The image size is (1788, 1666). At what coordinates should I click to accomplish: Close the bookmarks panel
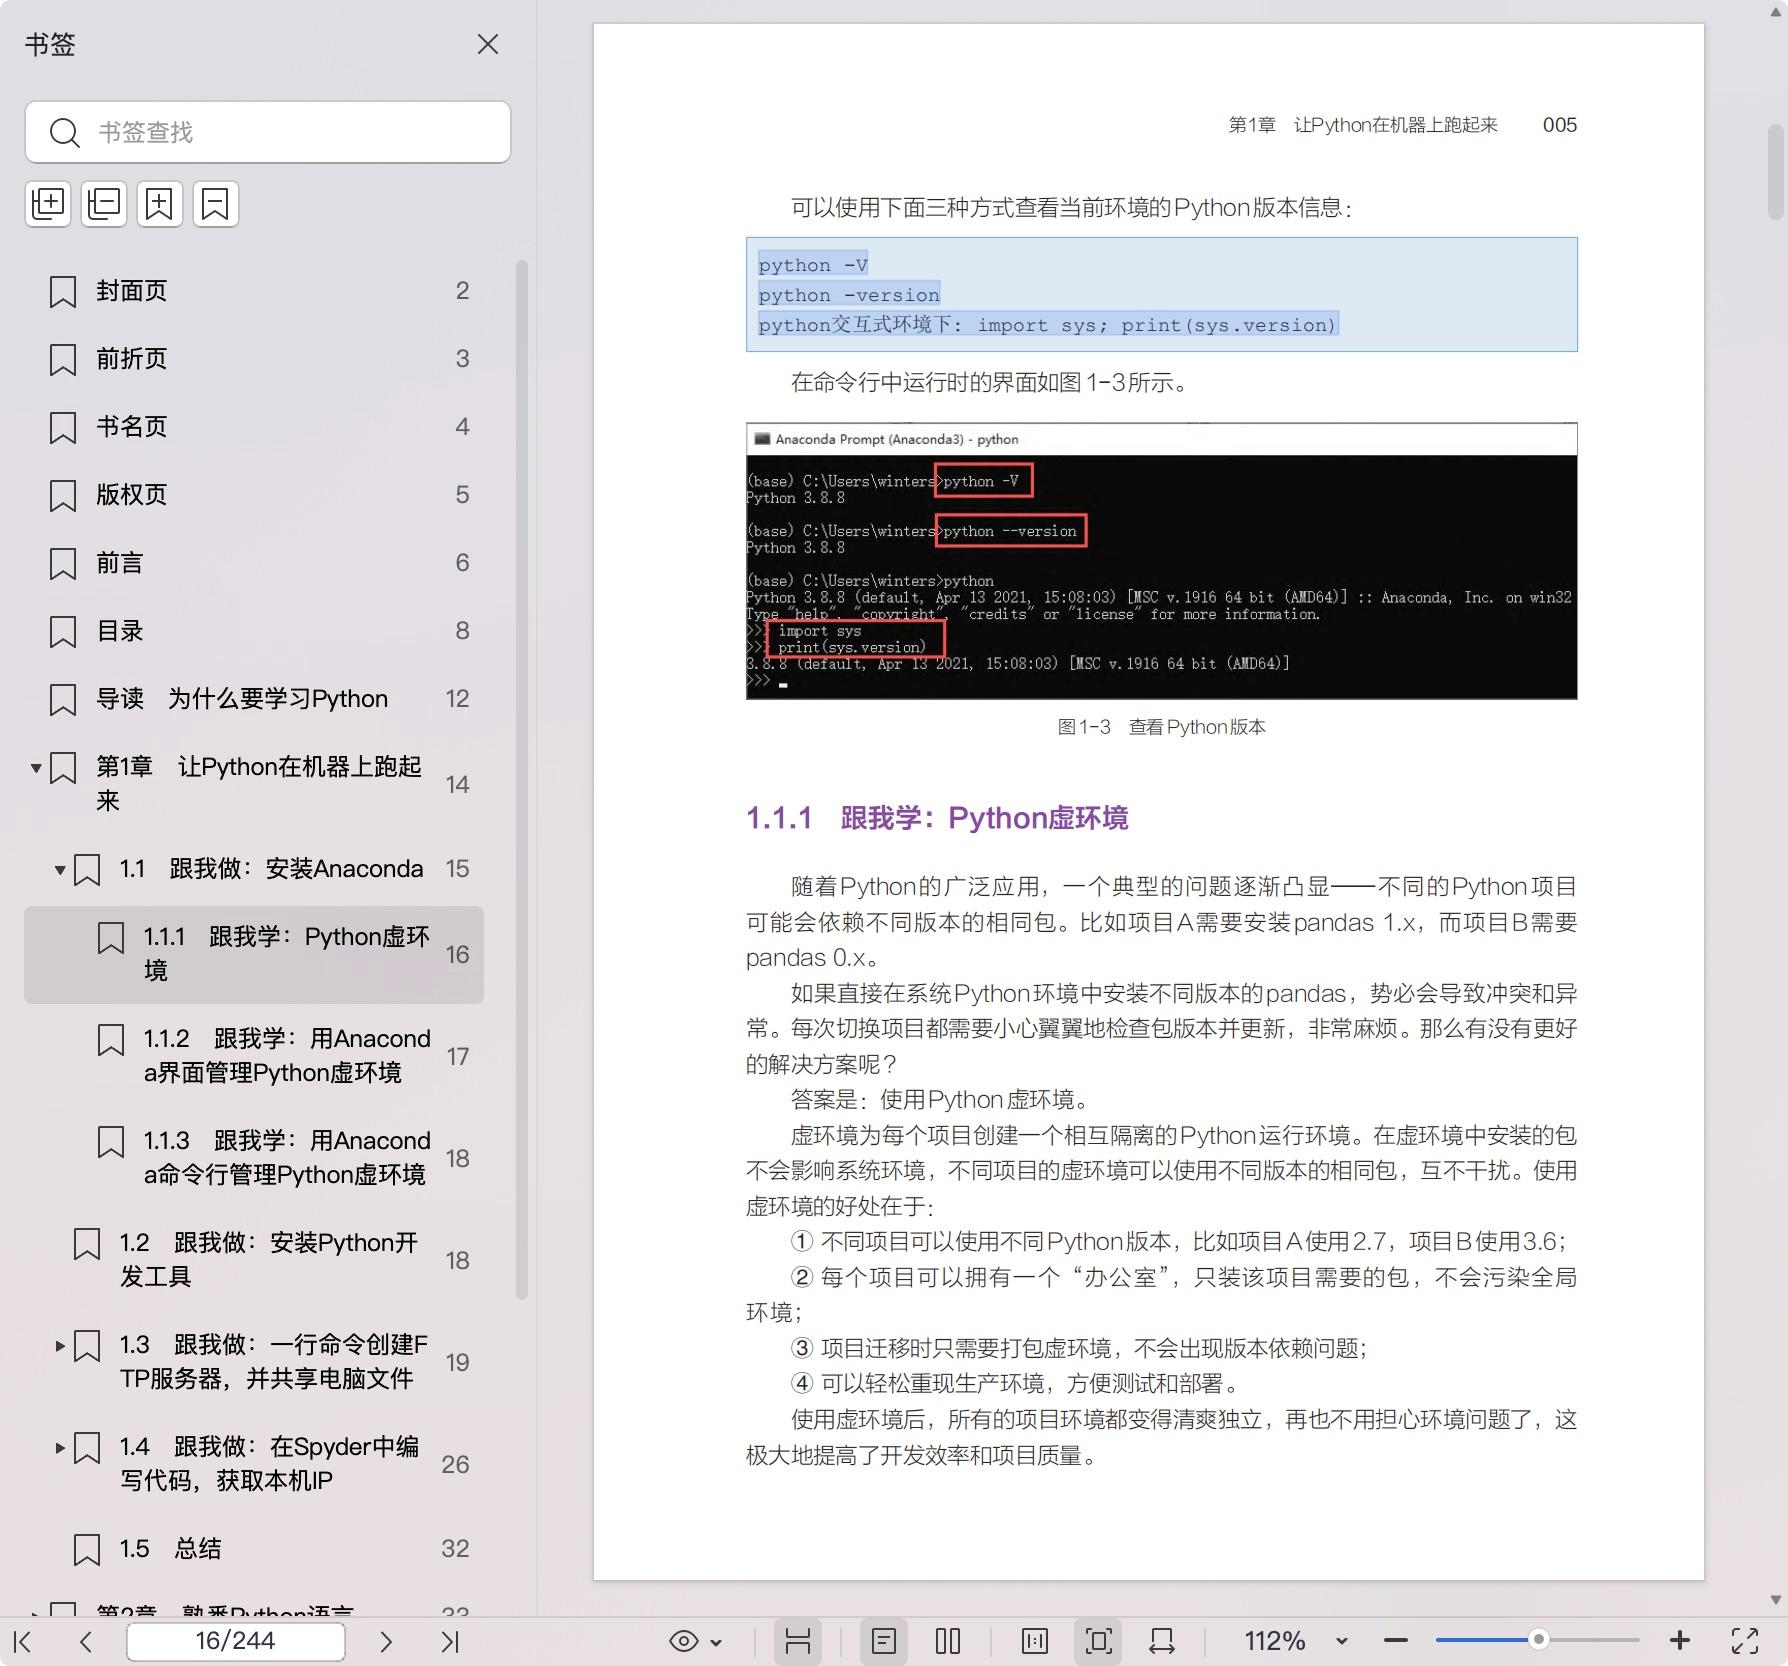point(487,45)
